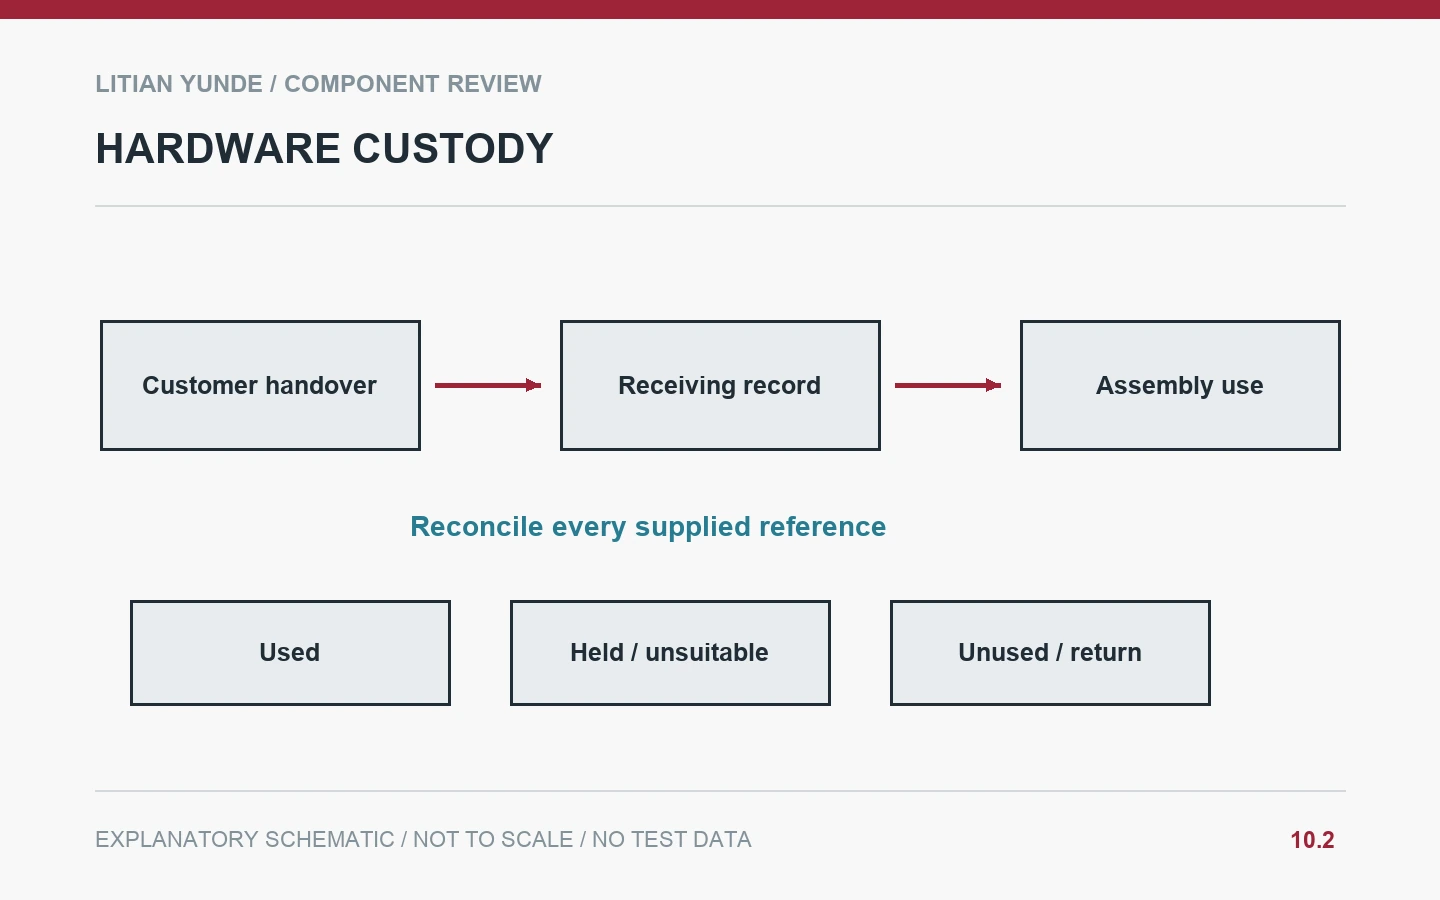This screenshot has width=1440, height=900.
Task: Select the teal Reconcile every supplied reference text
Action: [648, 527]
